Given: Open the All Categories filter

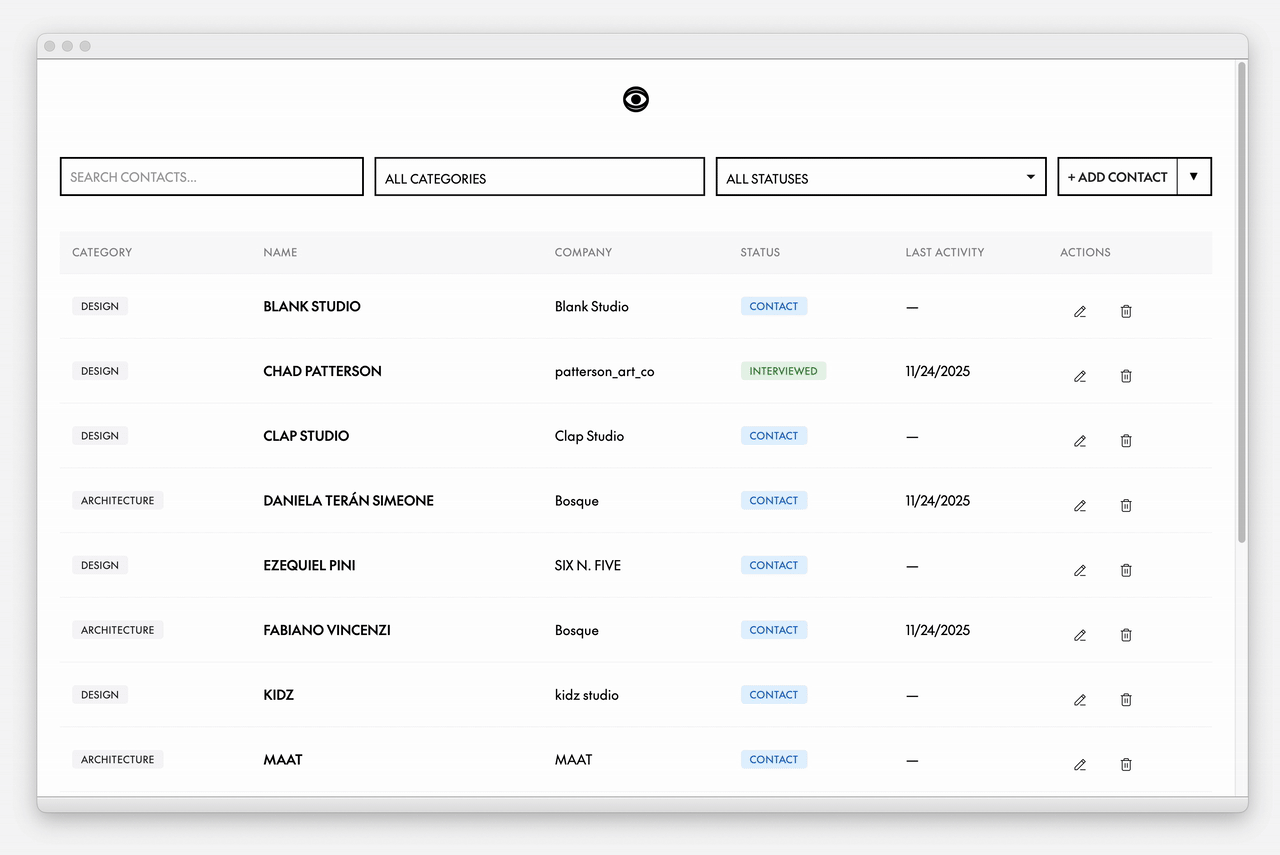Looking at the screenshot, I should (539, 177).
